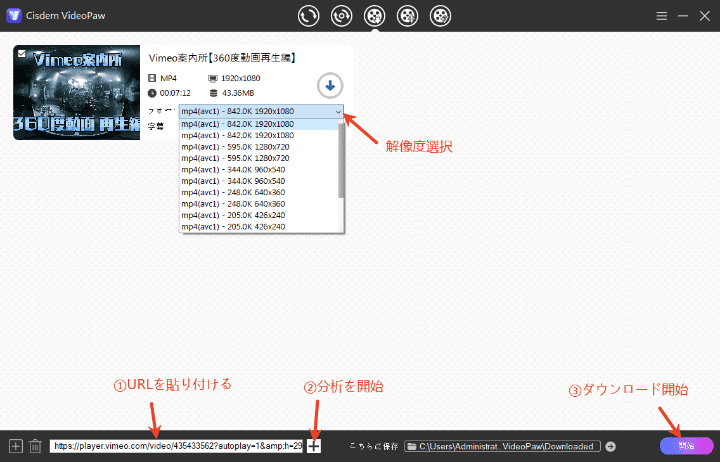Click the Vimeo URL input field
This screenshot has width=720, height=462.
tap(176, 446)
